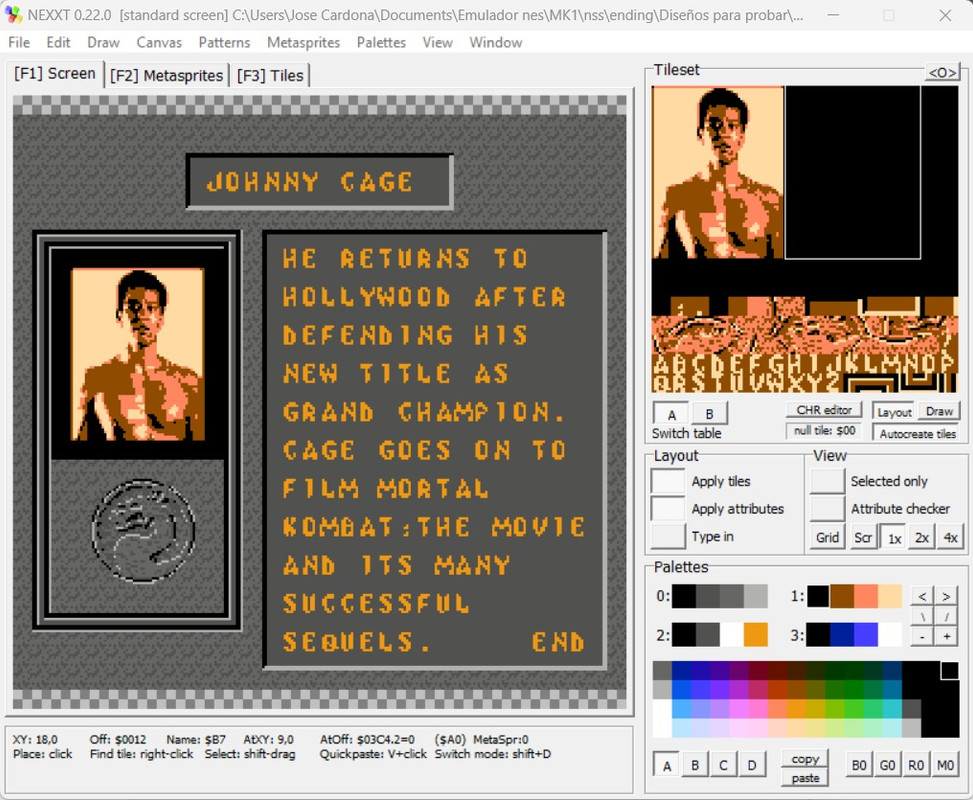Toggle the Grid button
The image size is (973, 800).
point(827,537)
